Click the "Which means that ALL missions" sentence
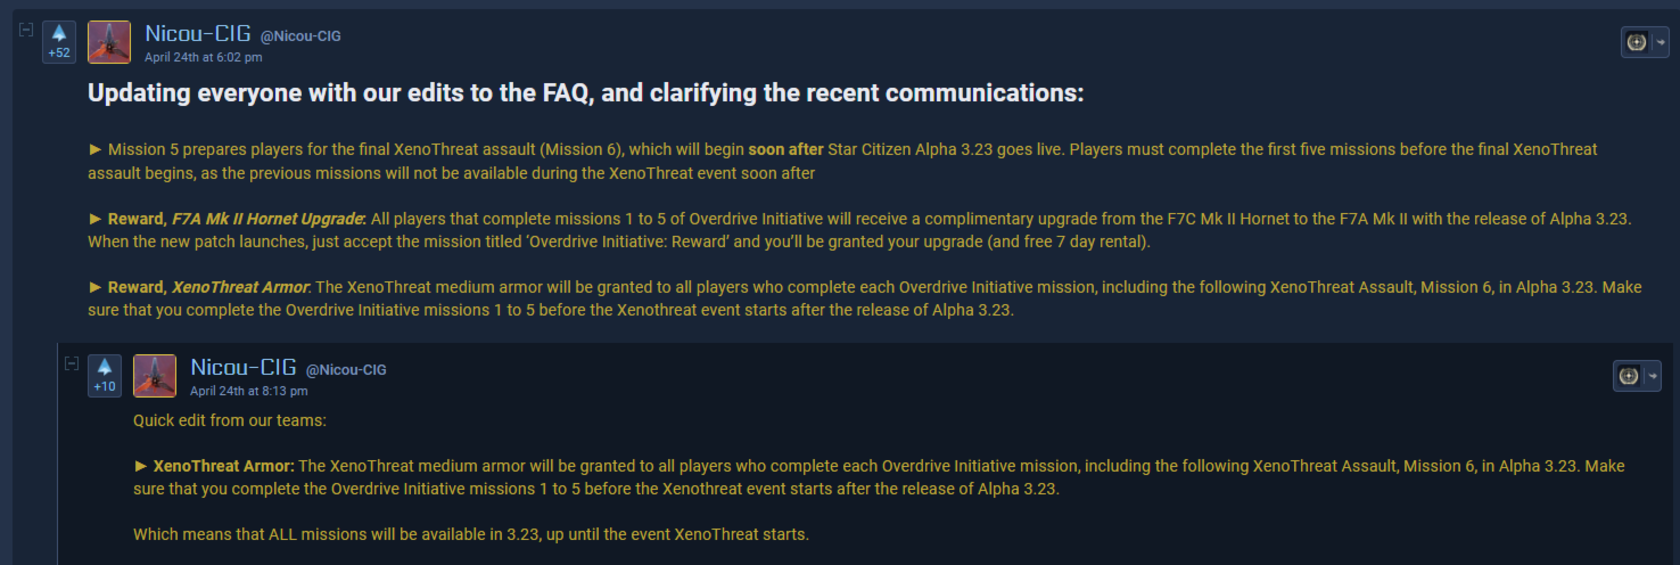Screen dimensions: 1680x565 (470, 534)
